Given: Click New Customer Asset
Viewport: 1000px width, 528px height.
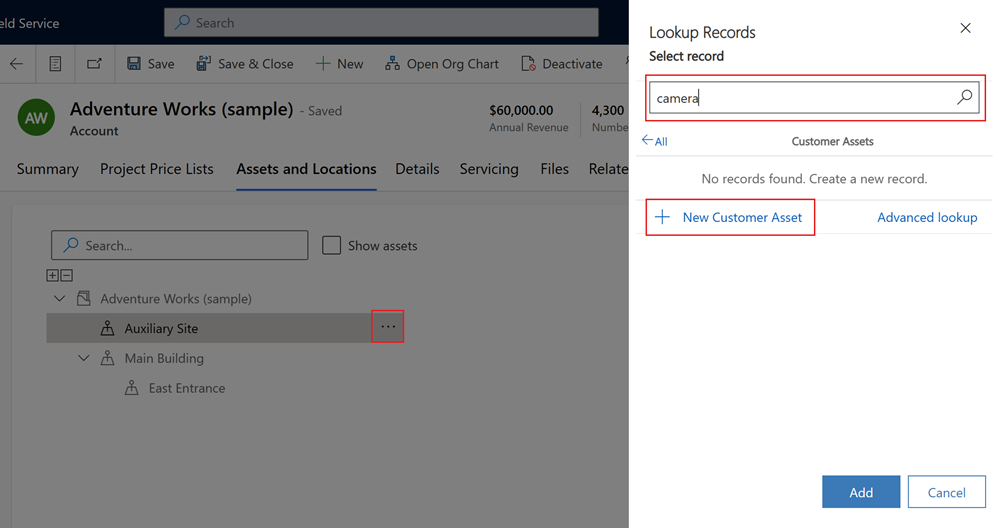Looking at the screenshot, I should [x=730, y=217].
